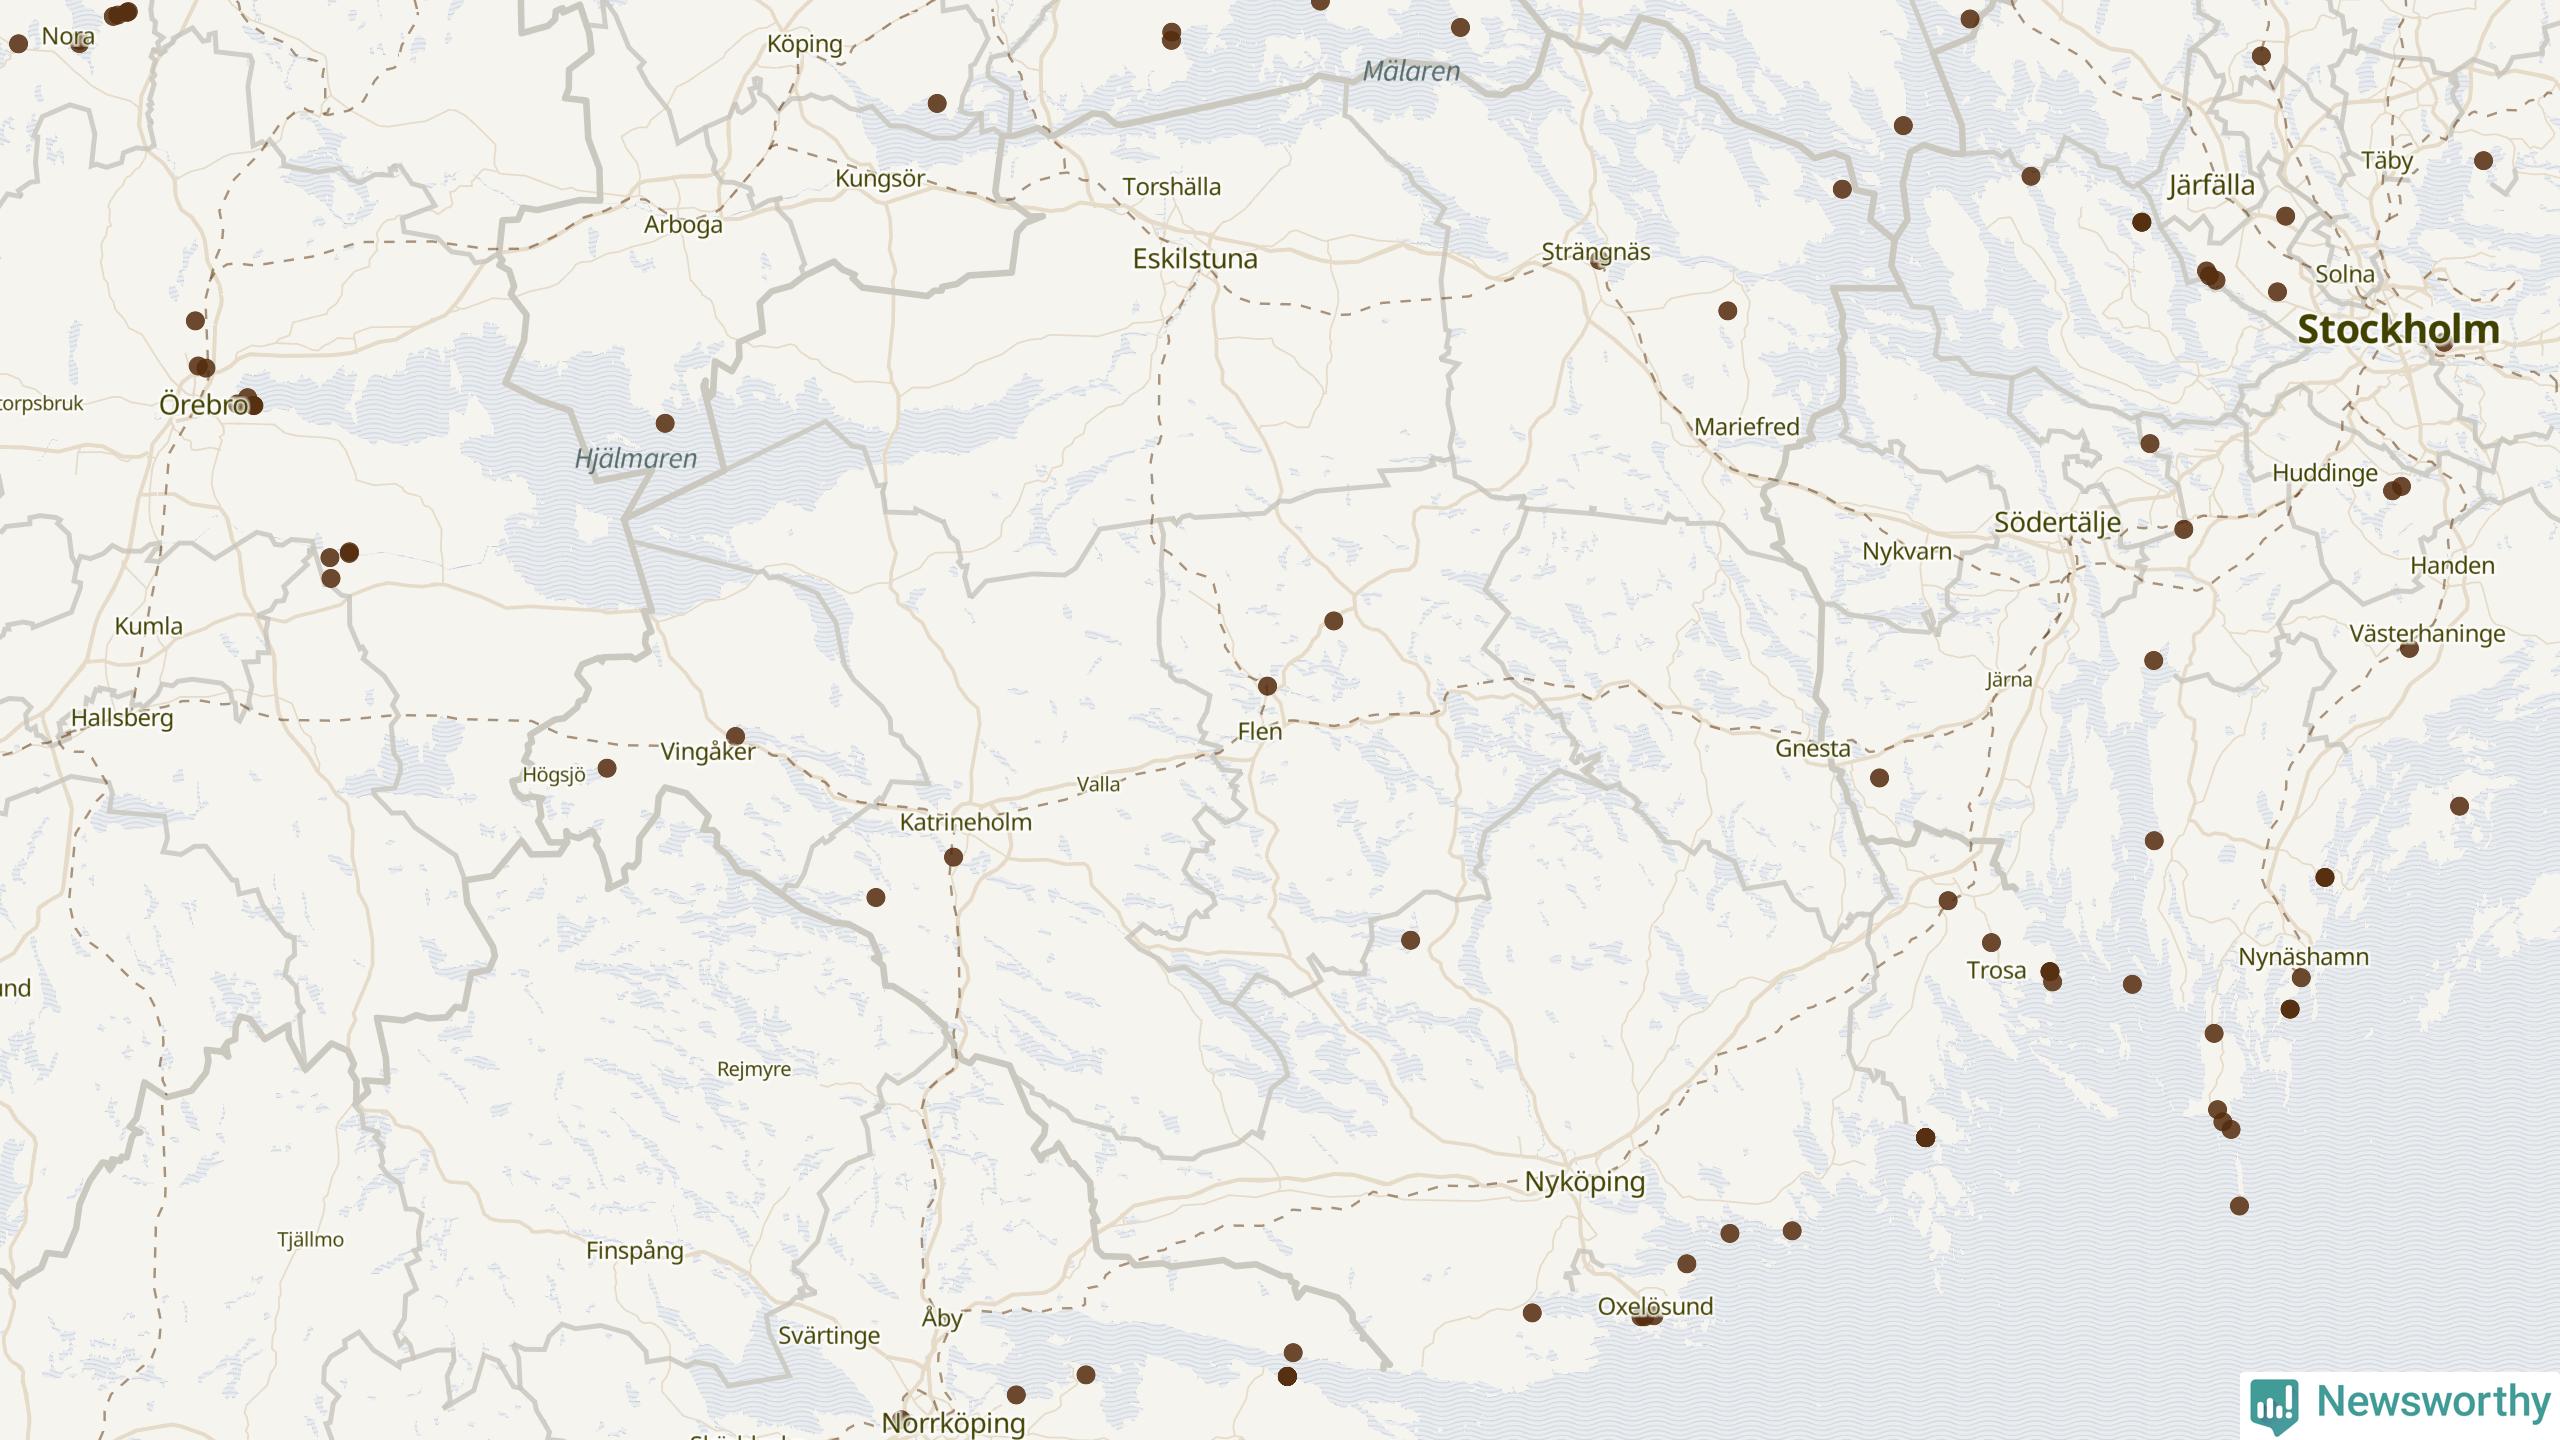Click the Handen label
The height and width of the screenshot is (1440, 2560).
pos(2452,566)
